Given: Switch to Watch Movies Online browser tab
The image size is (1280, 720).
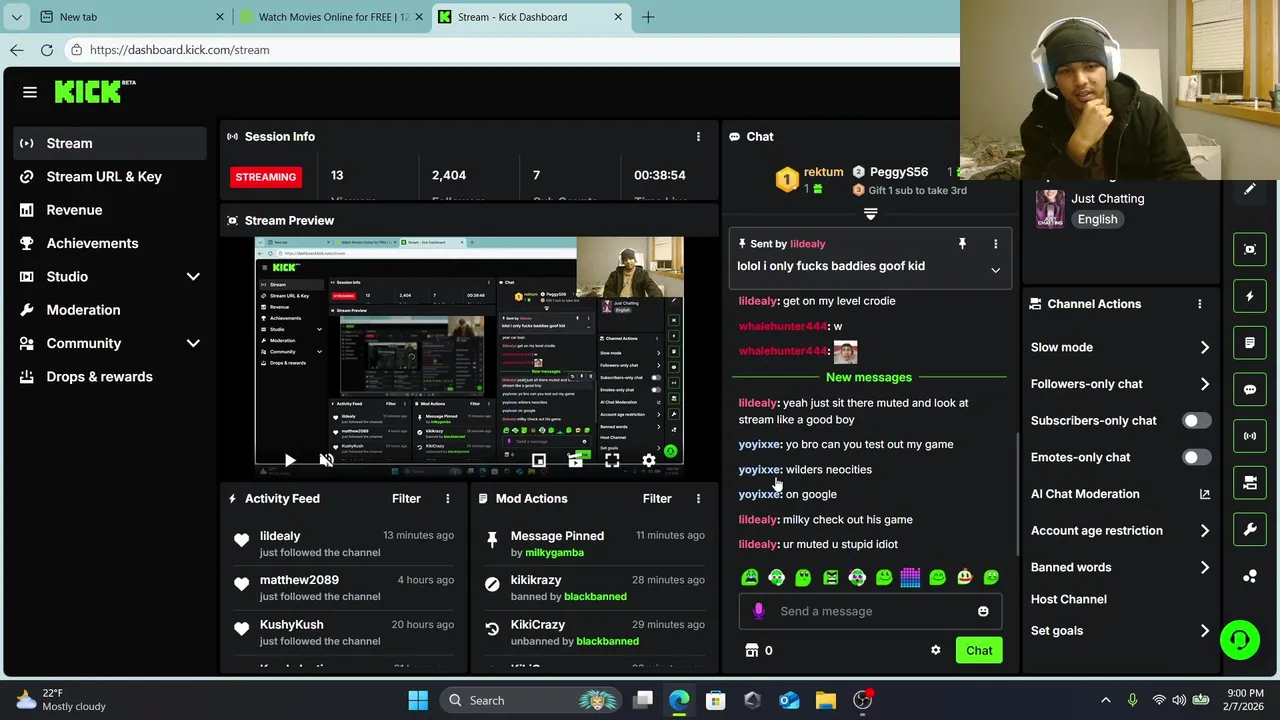Looking at the screenshot, I should click(332, 17).
